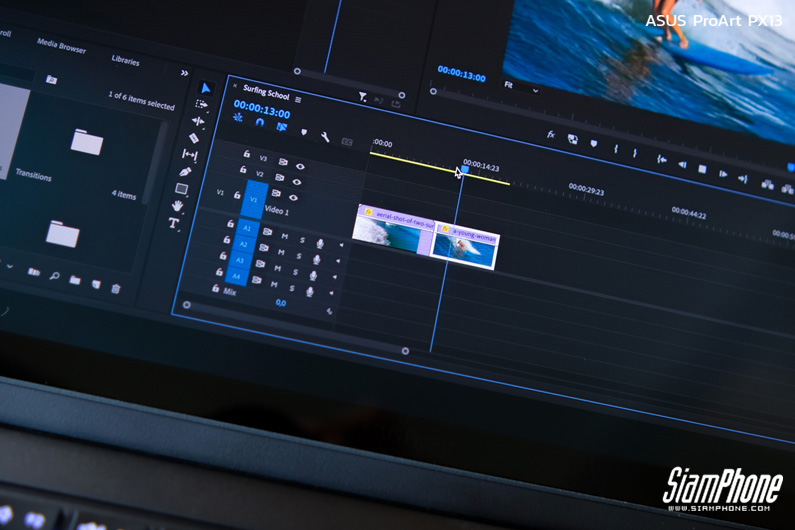This screenshot has width=795, height=530.
Task: Open timeline wrench display settings
Action: 325,137
